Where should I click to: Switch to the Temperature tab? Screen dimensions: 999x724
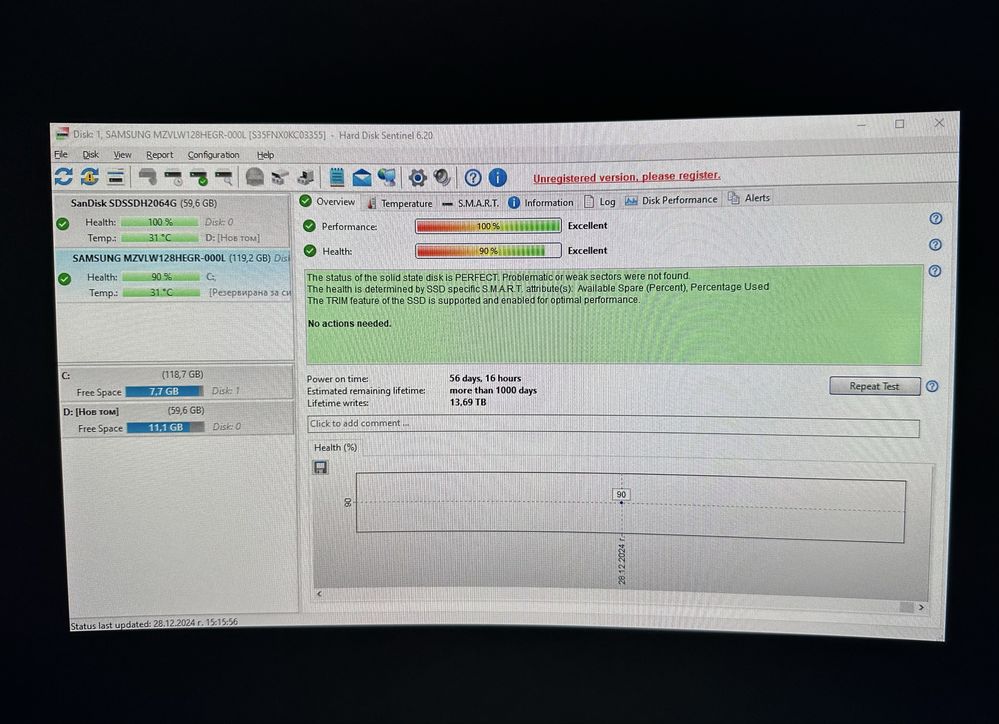click(x=399, y=203)
